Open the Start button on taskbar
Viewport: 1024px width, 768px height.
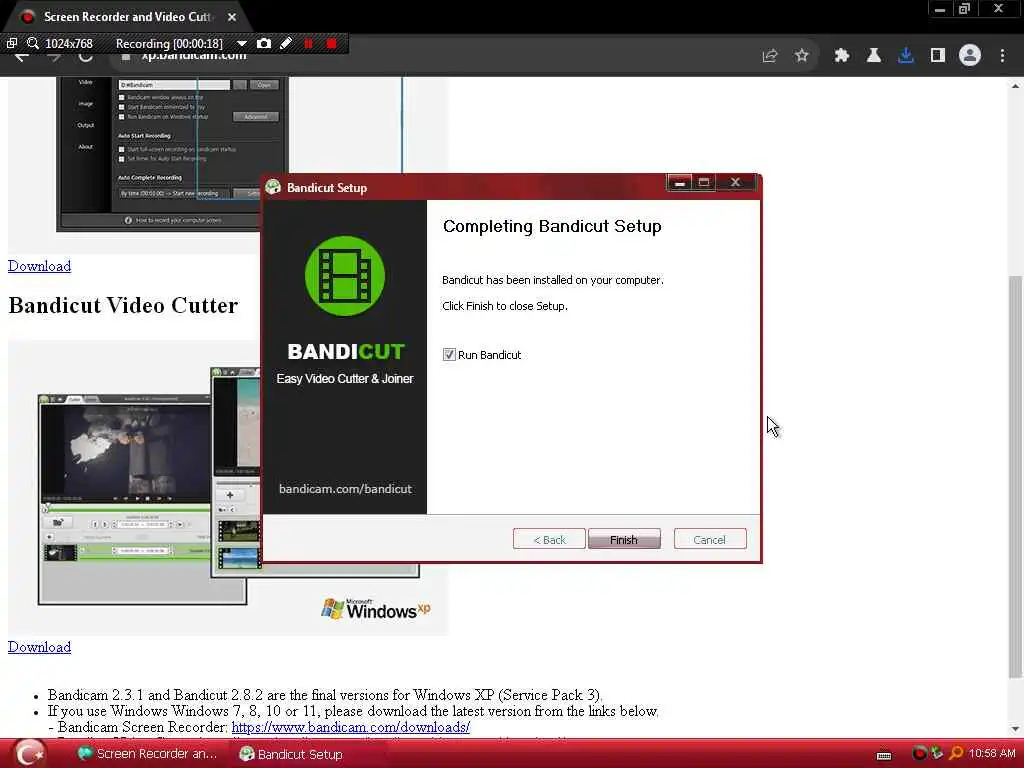[x=31, y=754]
